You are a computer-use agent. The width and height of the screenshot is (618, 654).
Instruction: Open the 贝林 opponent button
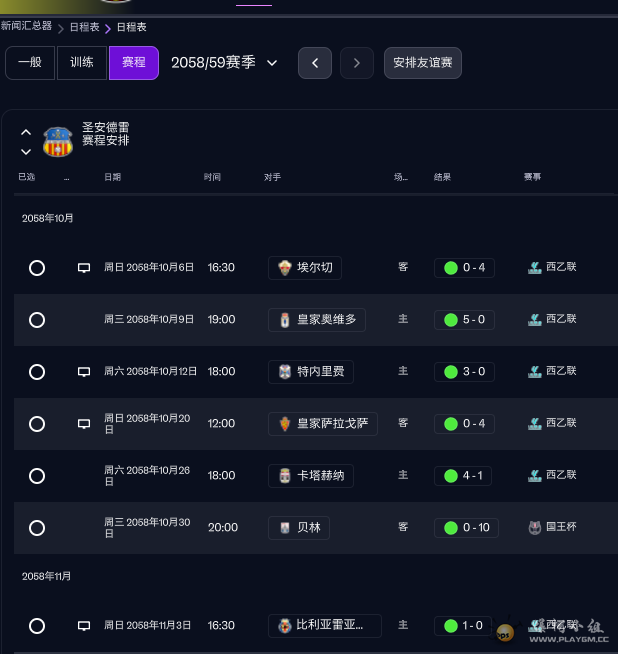pos(299,528)
